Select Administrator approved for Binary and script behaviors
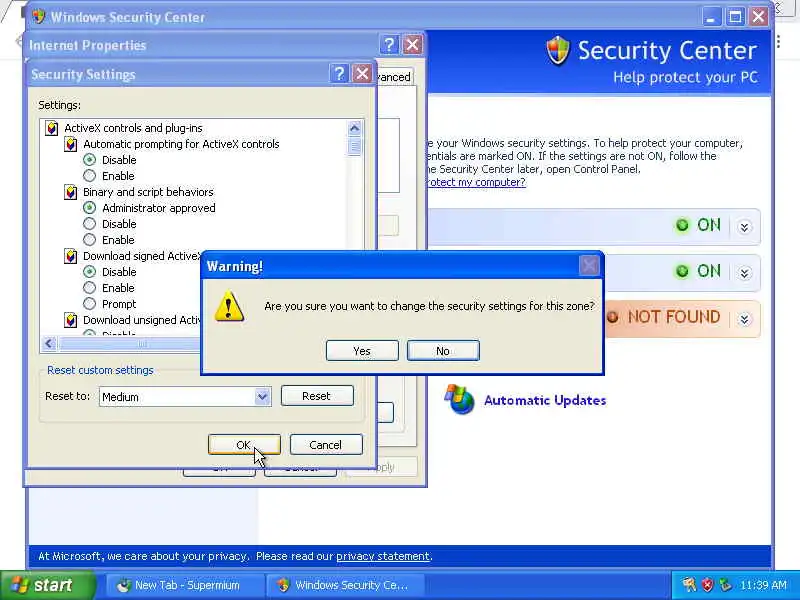 [89, 208]
